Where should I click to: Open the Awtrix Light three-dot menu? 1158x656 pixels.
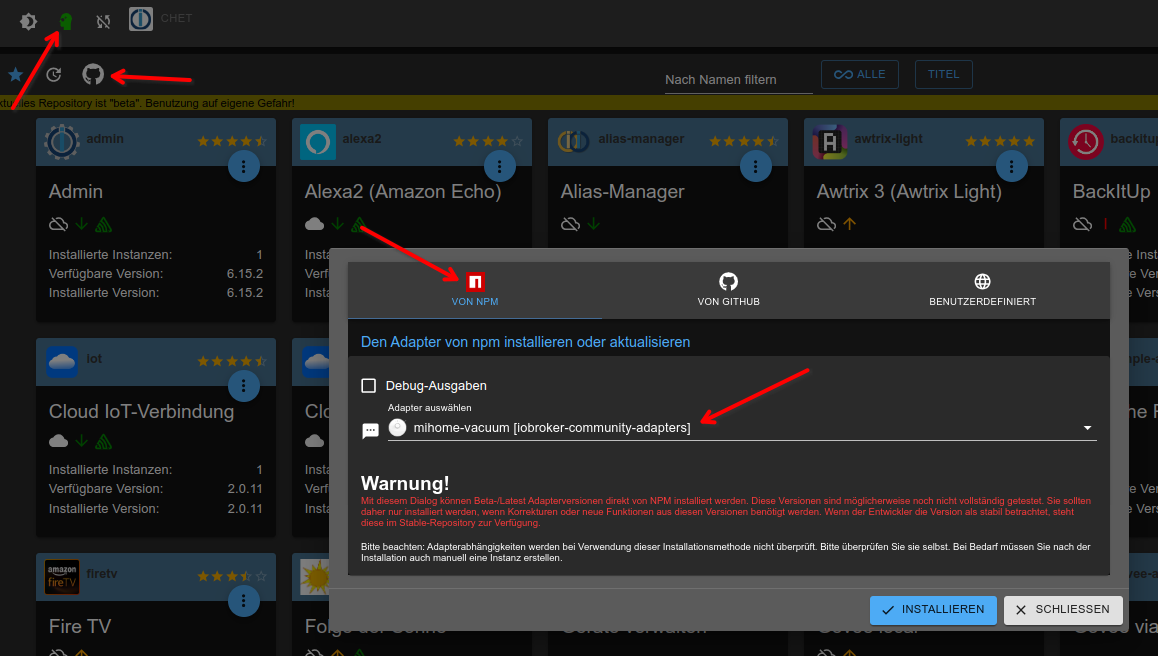pos(1012,166)
